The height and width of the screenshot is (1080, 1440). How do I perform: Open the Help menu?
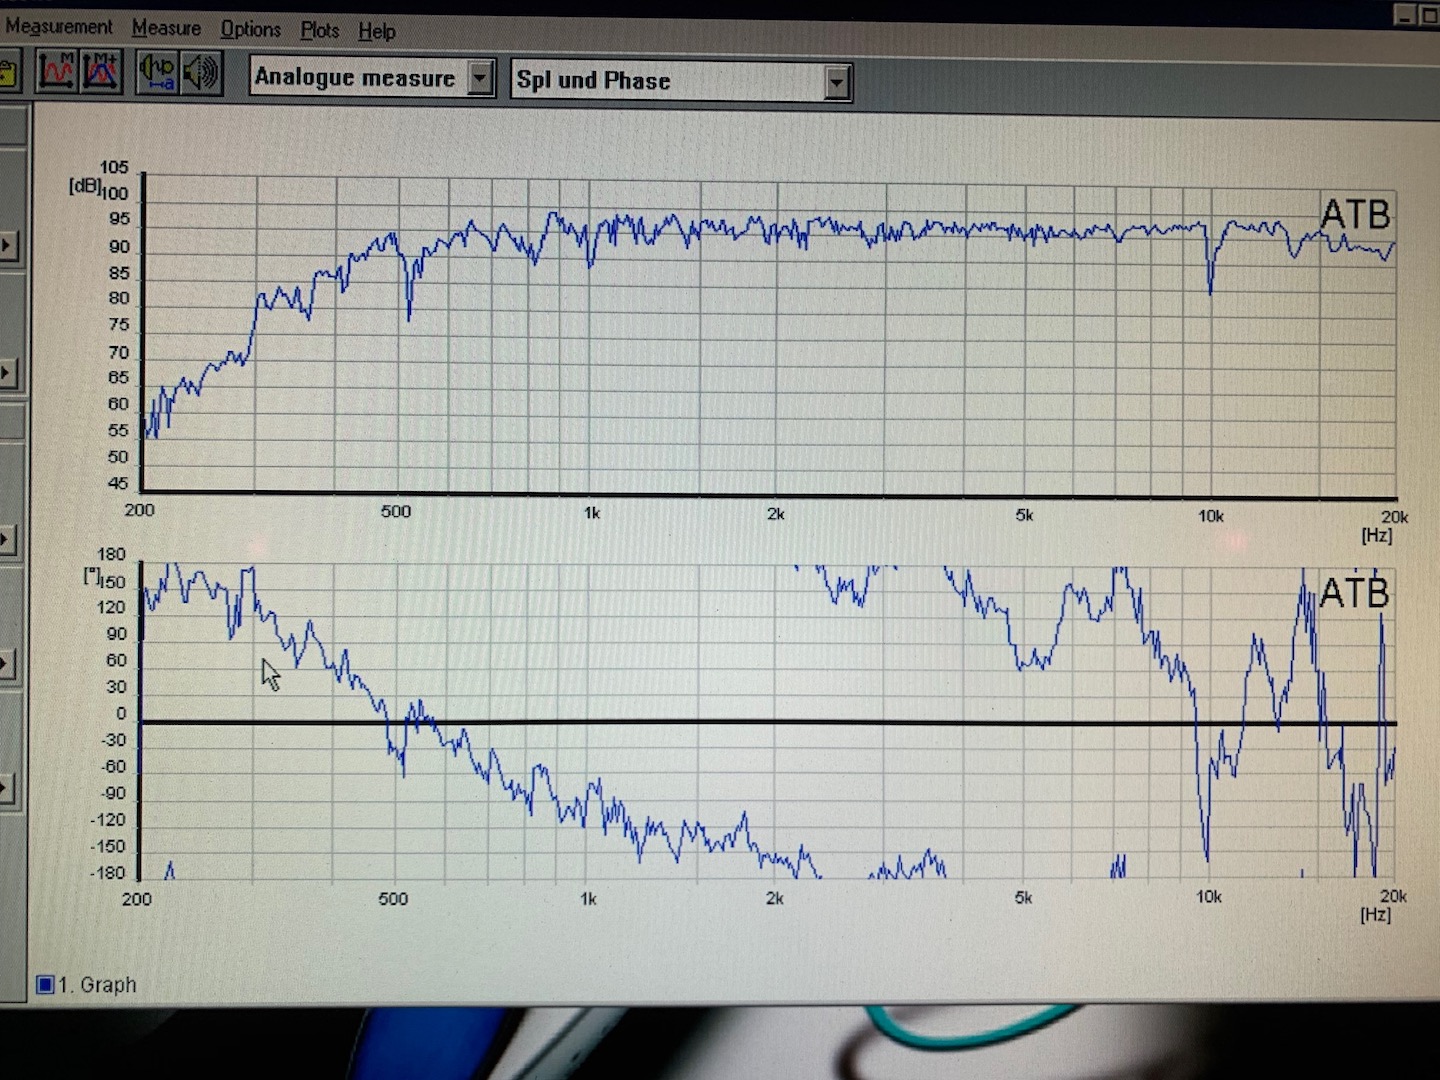point(377,31)
